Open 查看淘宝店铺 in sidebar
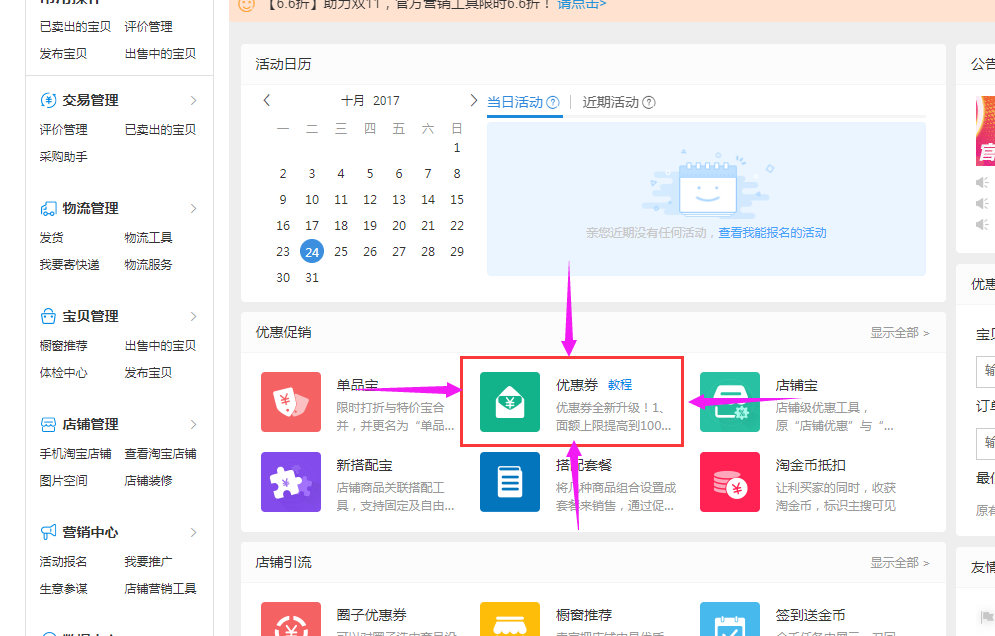Image resolution: width=995 pixels, height=636 pixels. (x=160, y=453)
